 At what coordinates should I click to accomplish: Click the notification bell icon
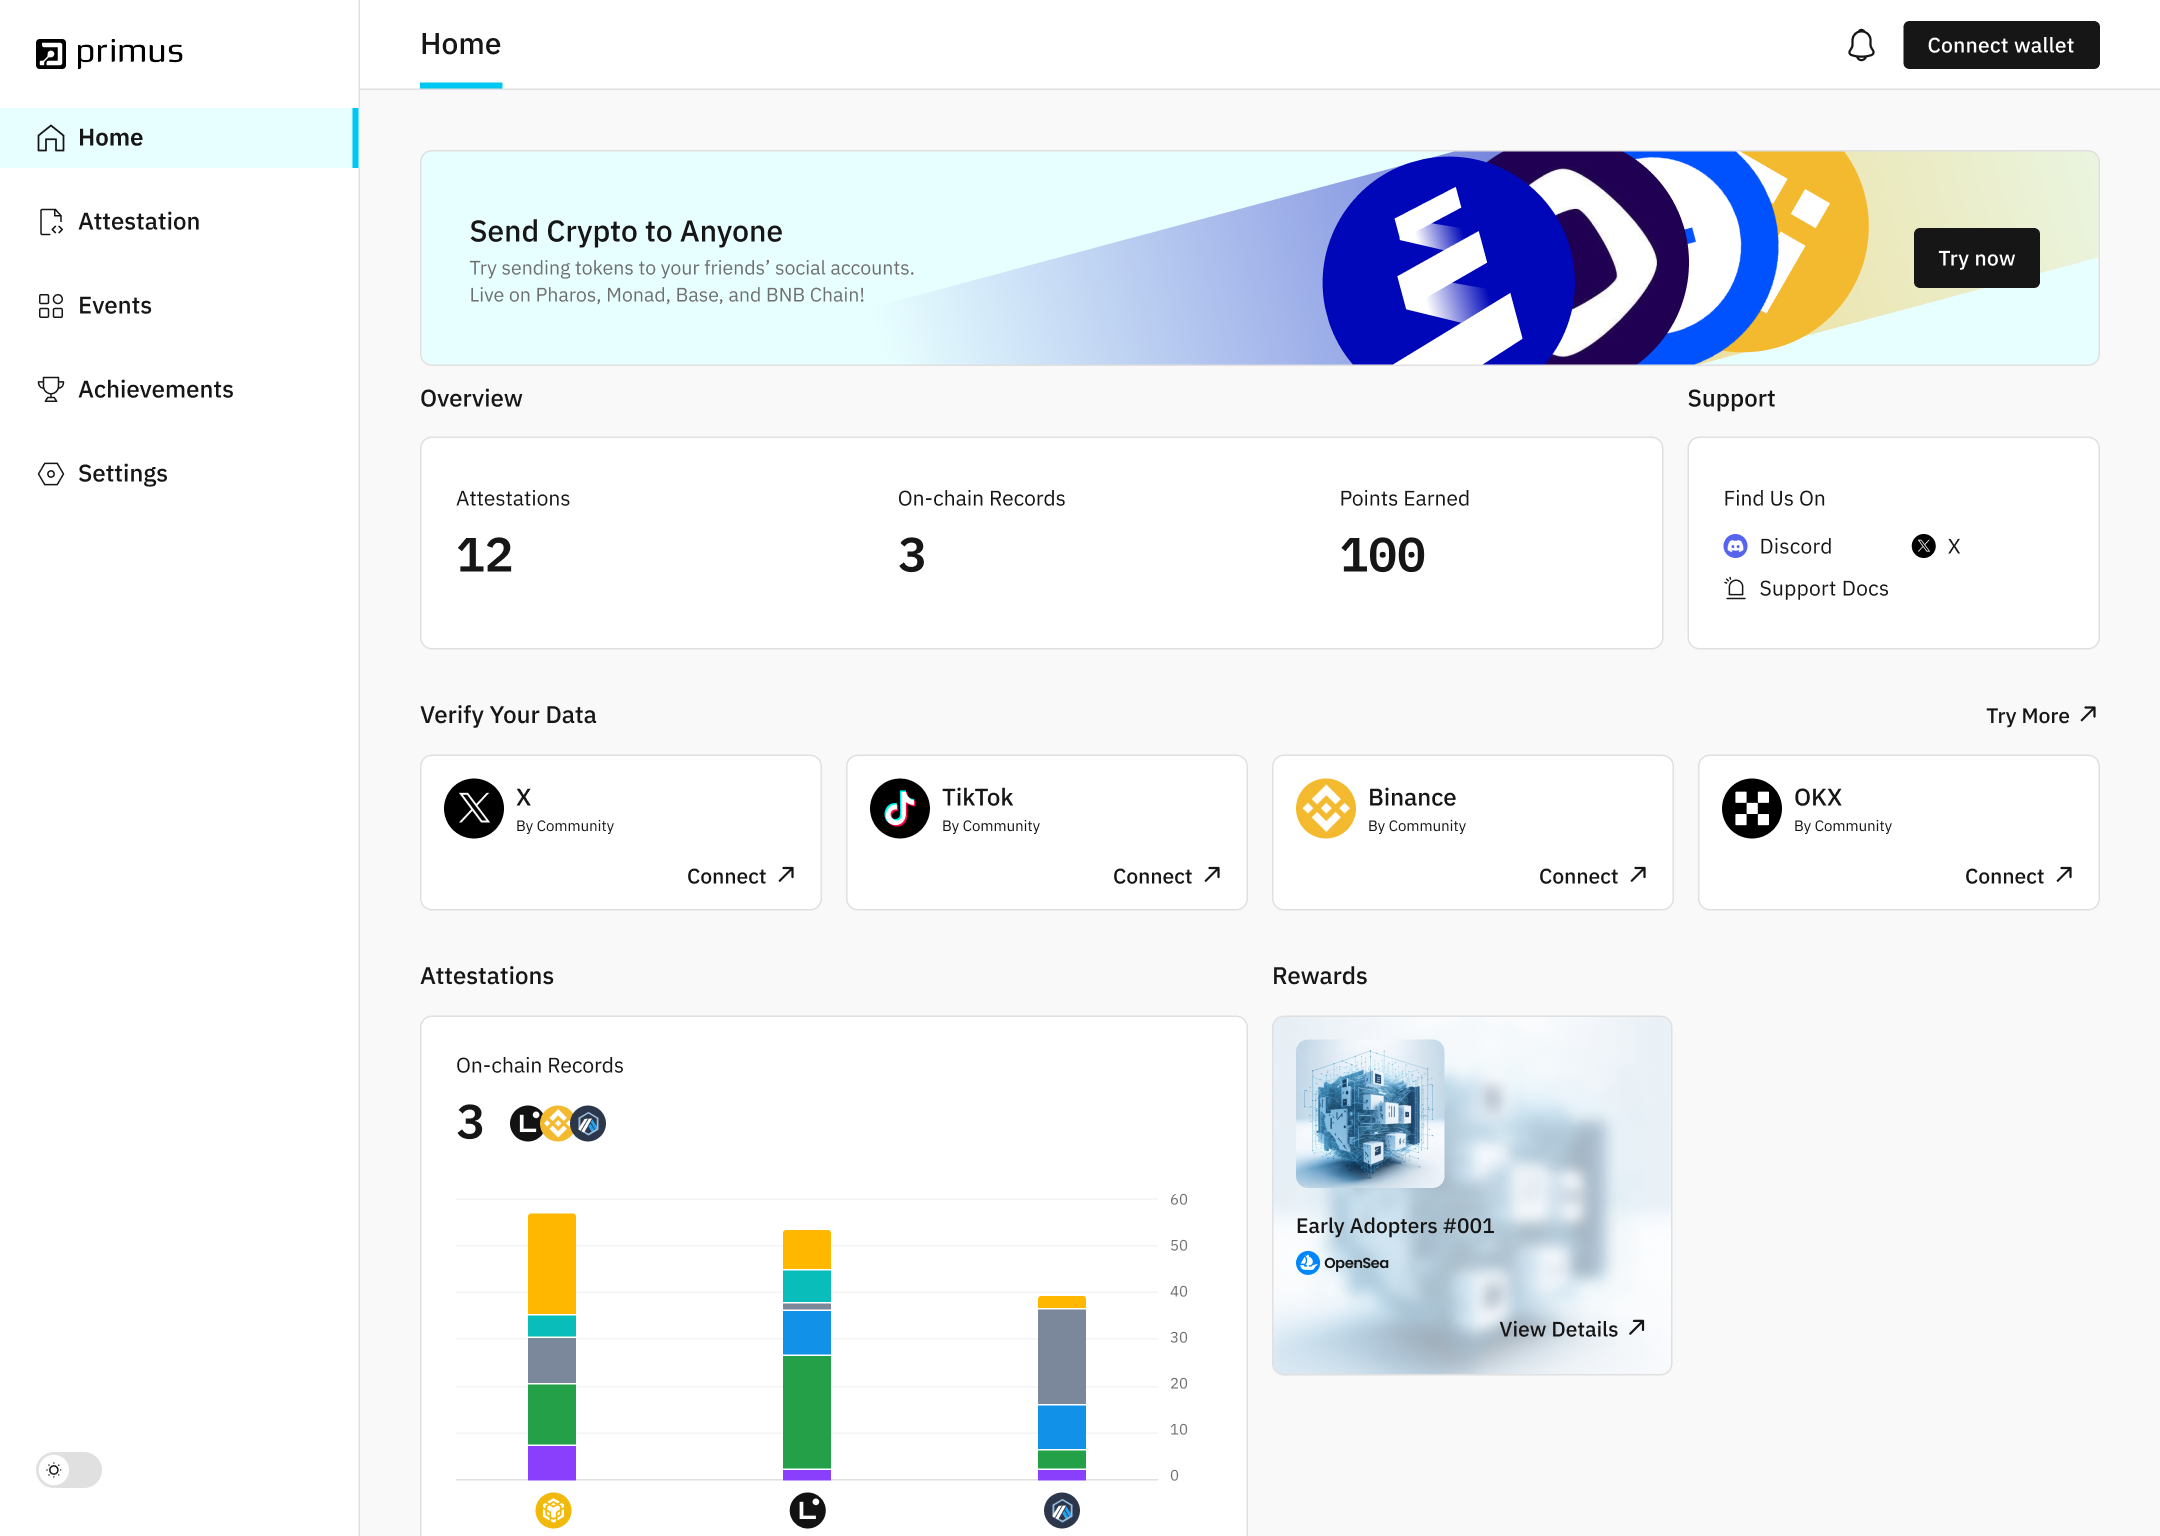click(x=1860, y=45)
